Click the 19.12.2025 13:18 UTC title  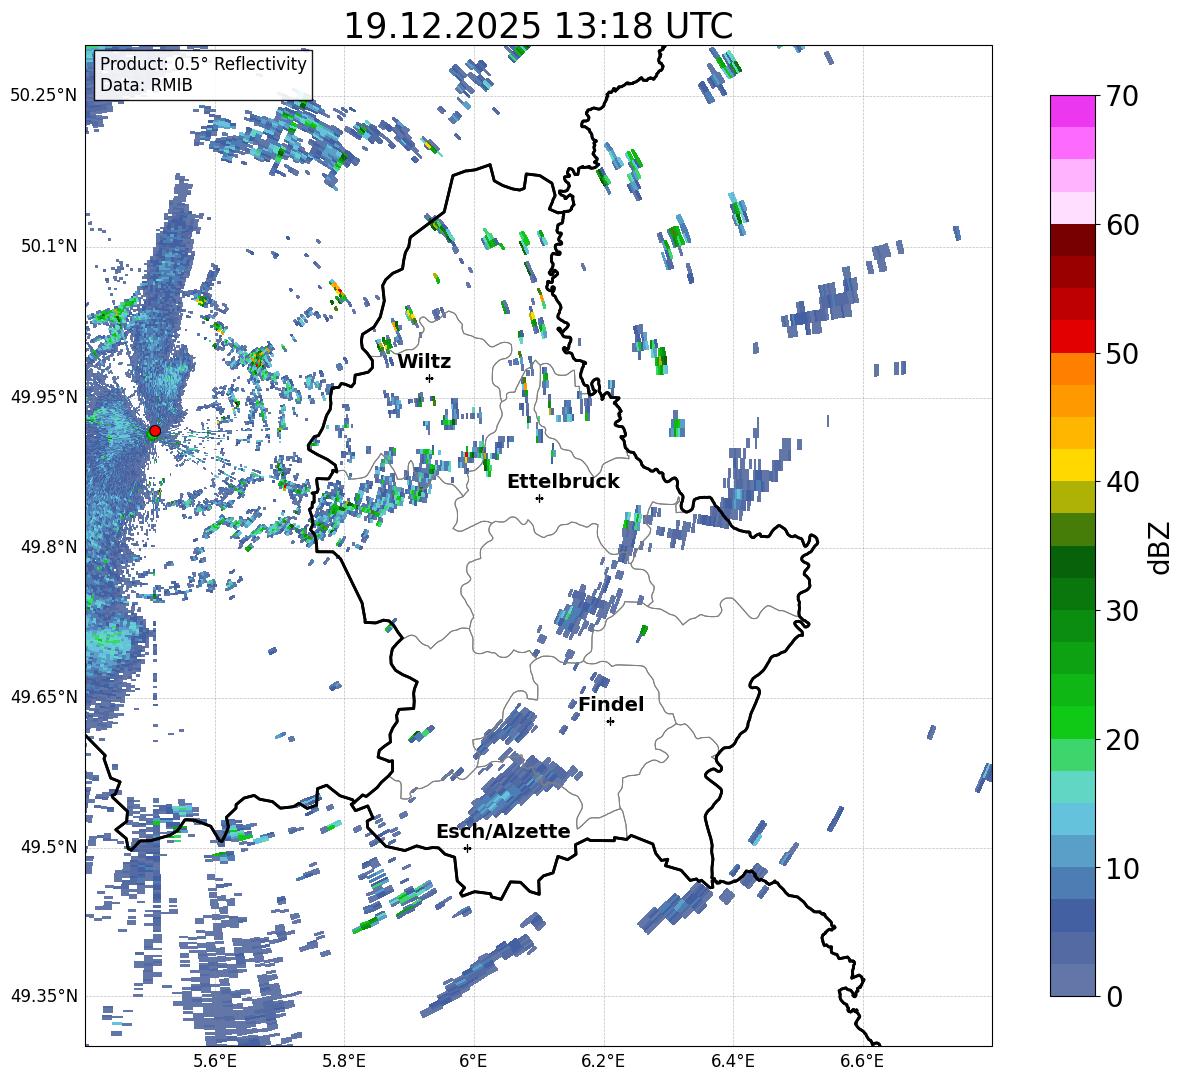pos(538,26)
